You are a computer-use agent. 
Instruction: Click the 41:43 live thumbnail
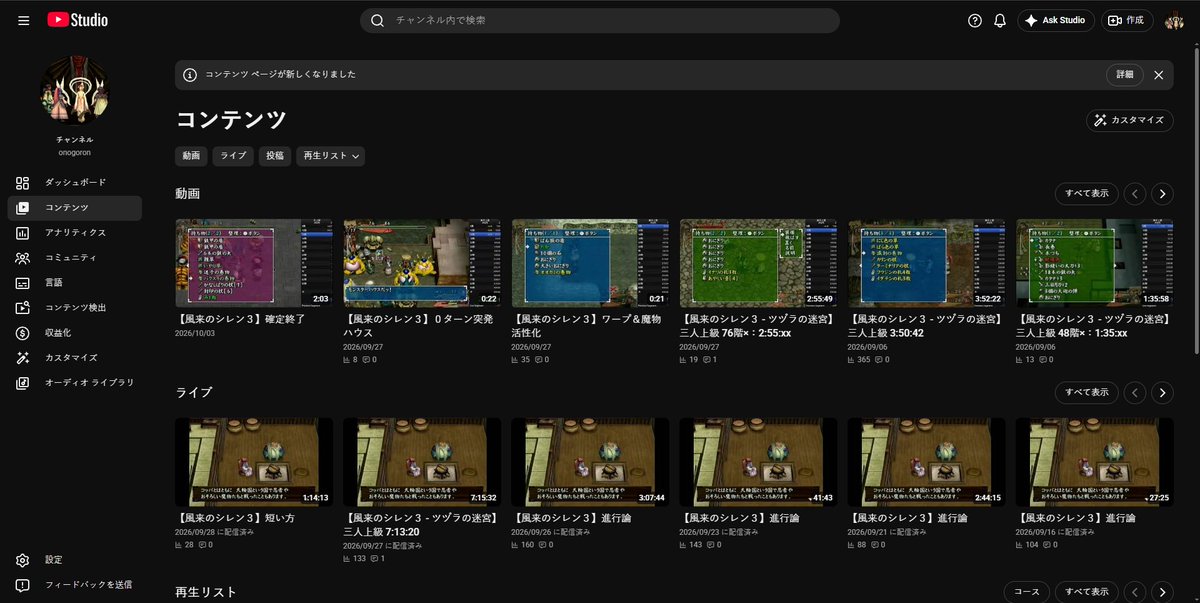pos(758,462)
